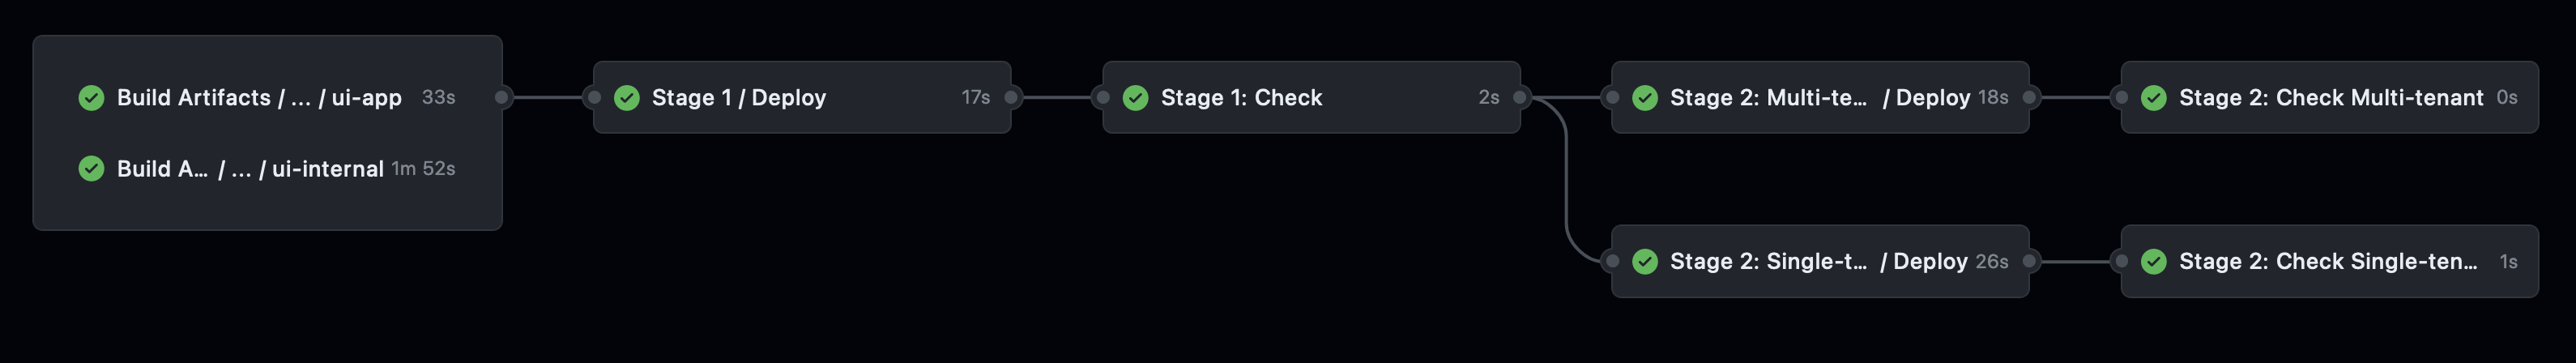Click output connector of Stage 1: Check
Image resolution: width=2576 pixels, height=363 pixels.
(1520, 97)
